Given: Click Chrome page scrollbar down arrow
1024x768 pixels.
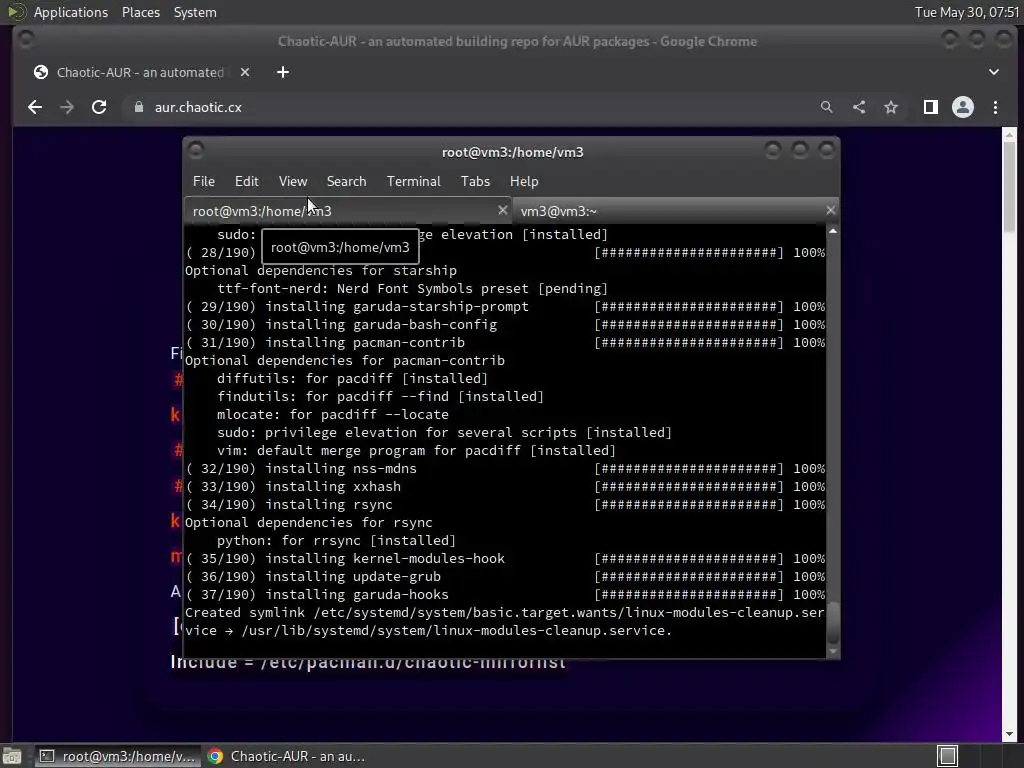Looking at the screenshot, I should (x=1010, y=734).
